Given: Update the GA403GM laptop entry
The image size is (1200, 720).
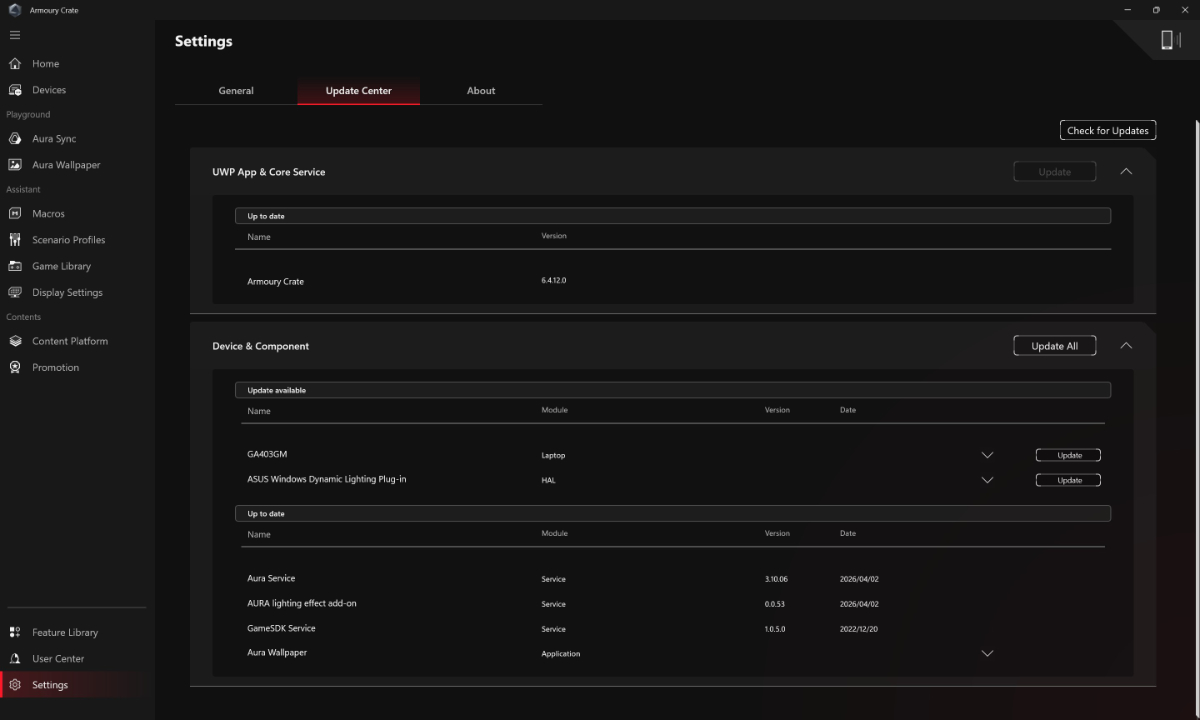Looking at the screenshot, I should click(x=1069, y=455).
